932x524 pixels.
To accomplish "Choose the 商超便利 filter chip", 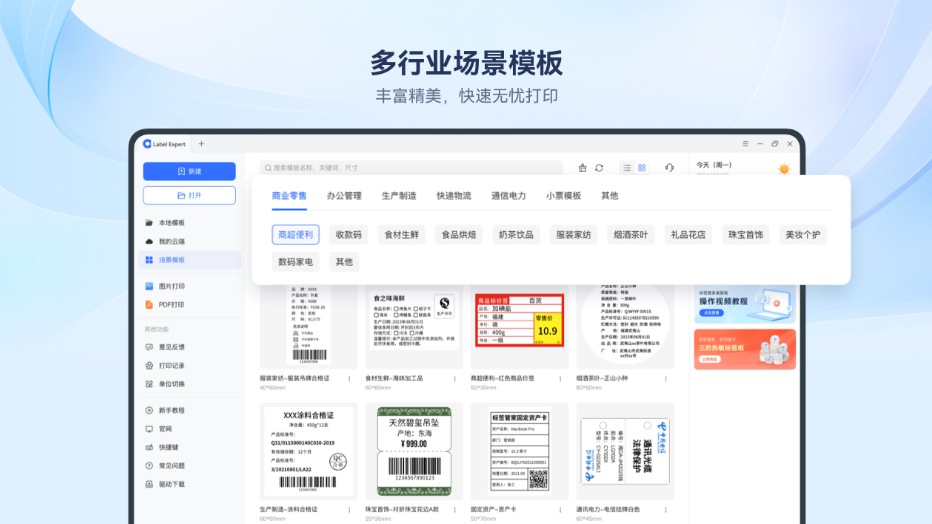I will (295, 235).
